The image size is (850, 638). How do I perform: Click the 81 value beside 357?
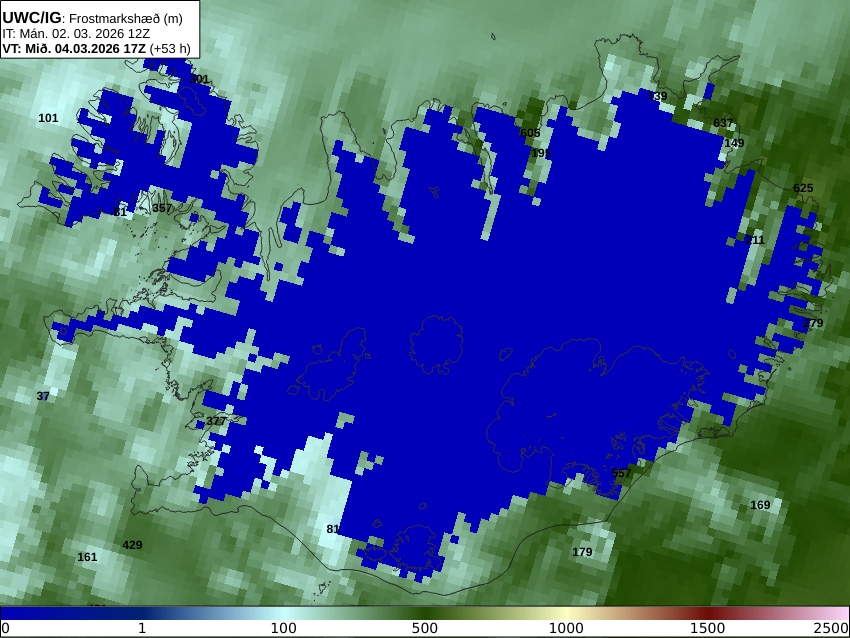pyautogui.click(x=120, y=212)
